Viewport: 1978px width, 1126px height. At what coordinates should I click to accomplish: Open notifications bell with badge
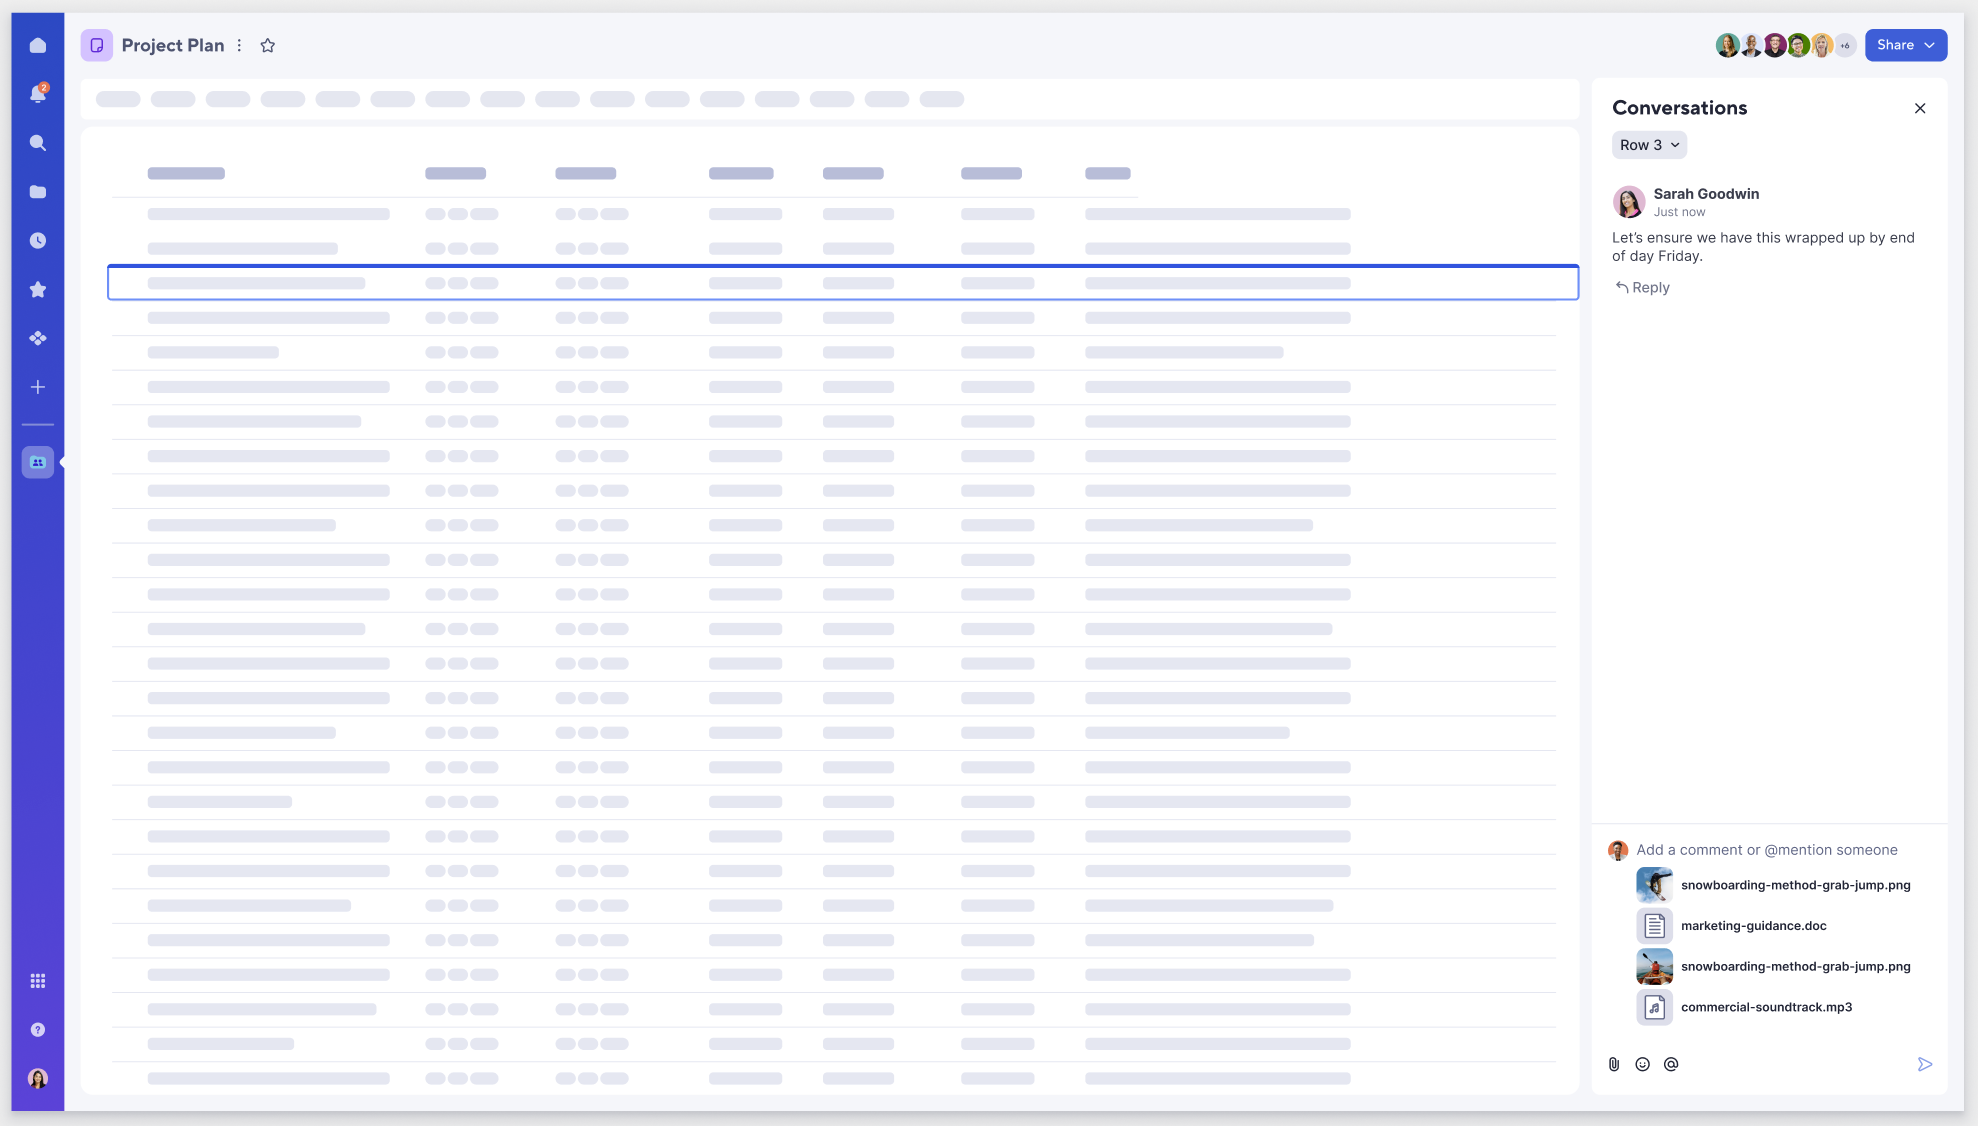tap(38, 94)
